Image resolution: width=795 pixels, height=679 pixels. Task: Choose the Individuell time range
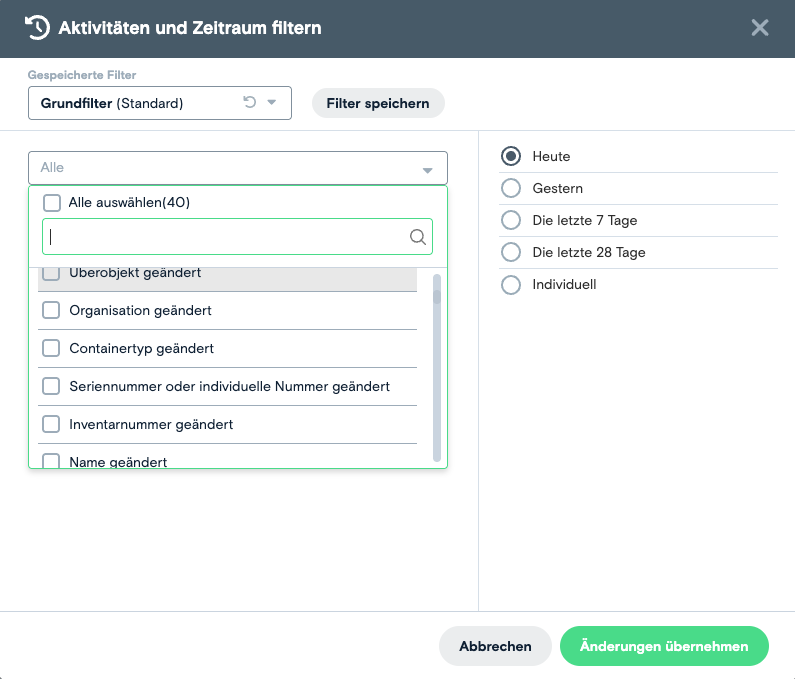511,284
